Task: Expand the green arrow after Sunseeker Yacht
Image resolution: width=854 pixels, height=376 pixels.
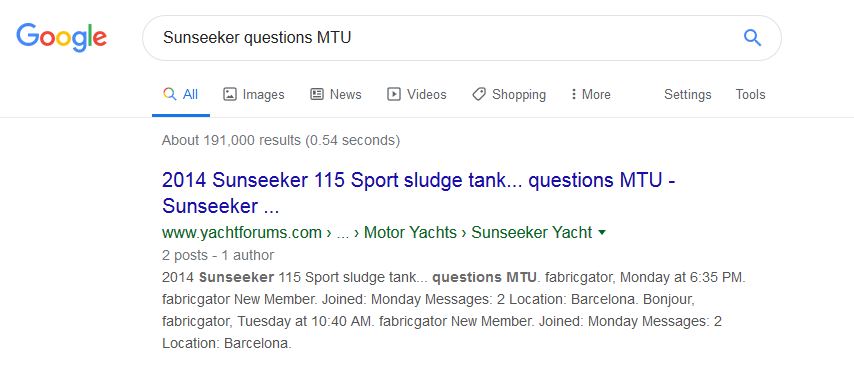Action: (x=602, y=233)
